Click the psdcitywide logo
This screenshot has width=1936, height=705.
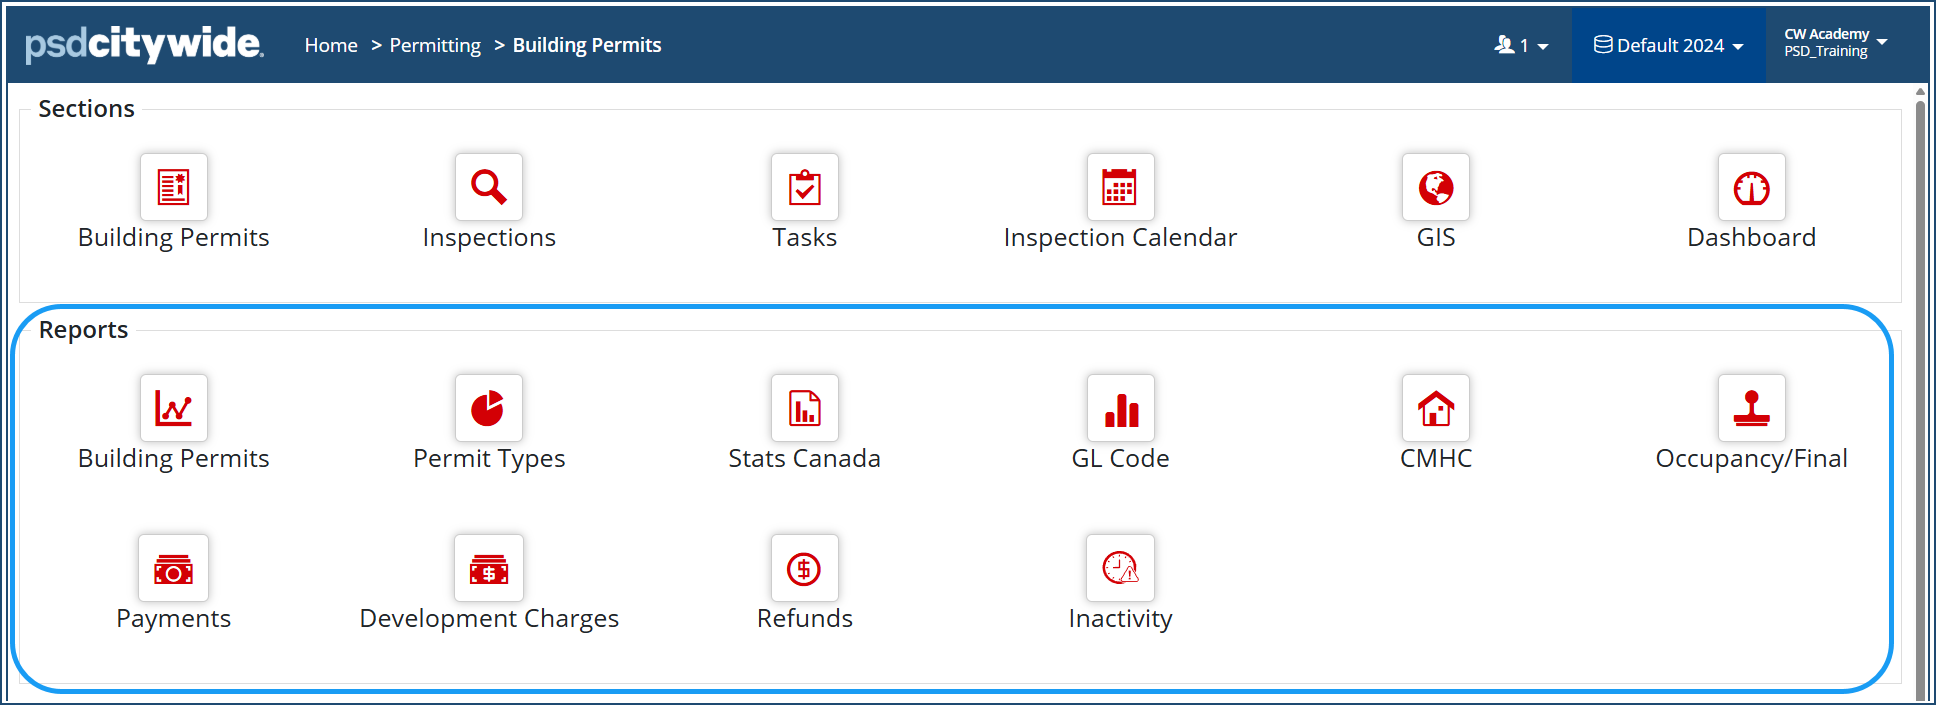point(144,44)
